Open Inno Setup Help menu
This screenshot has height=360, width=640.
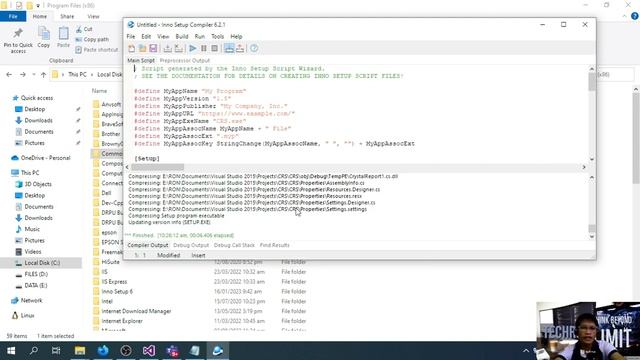click(236, 36)
